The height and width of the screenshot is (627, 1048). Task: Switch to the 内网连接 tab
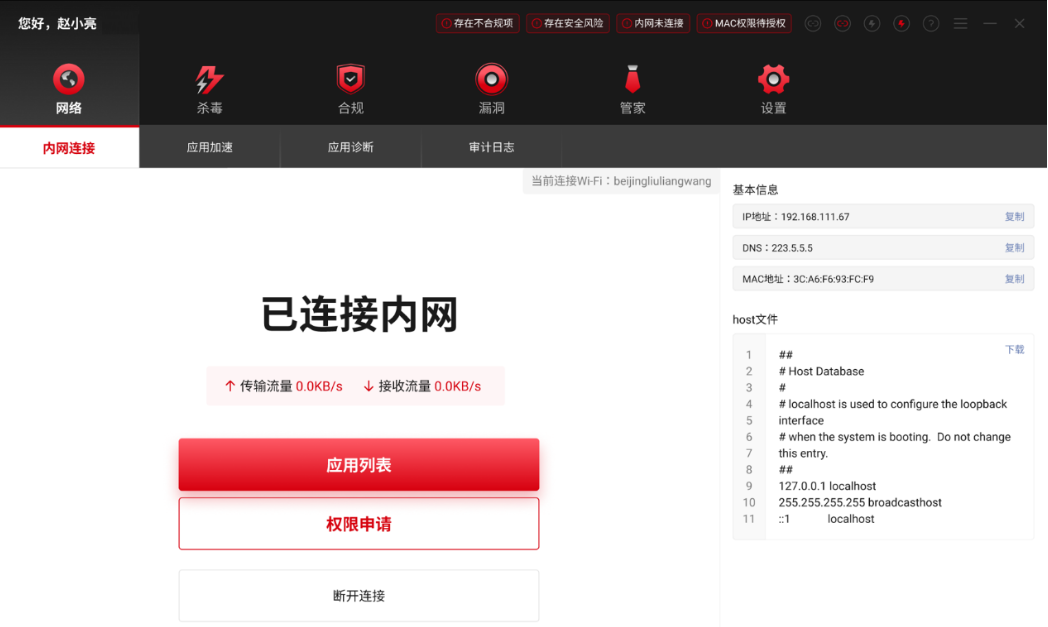(x=70, y=148)
